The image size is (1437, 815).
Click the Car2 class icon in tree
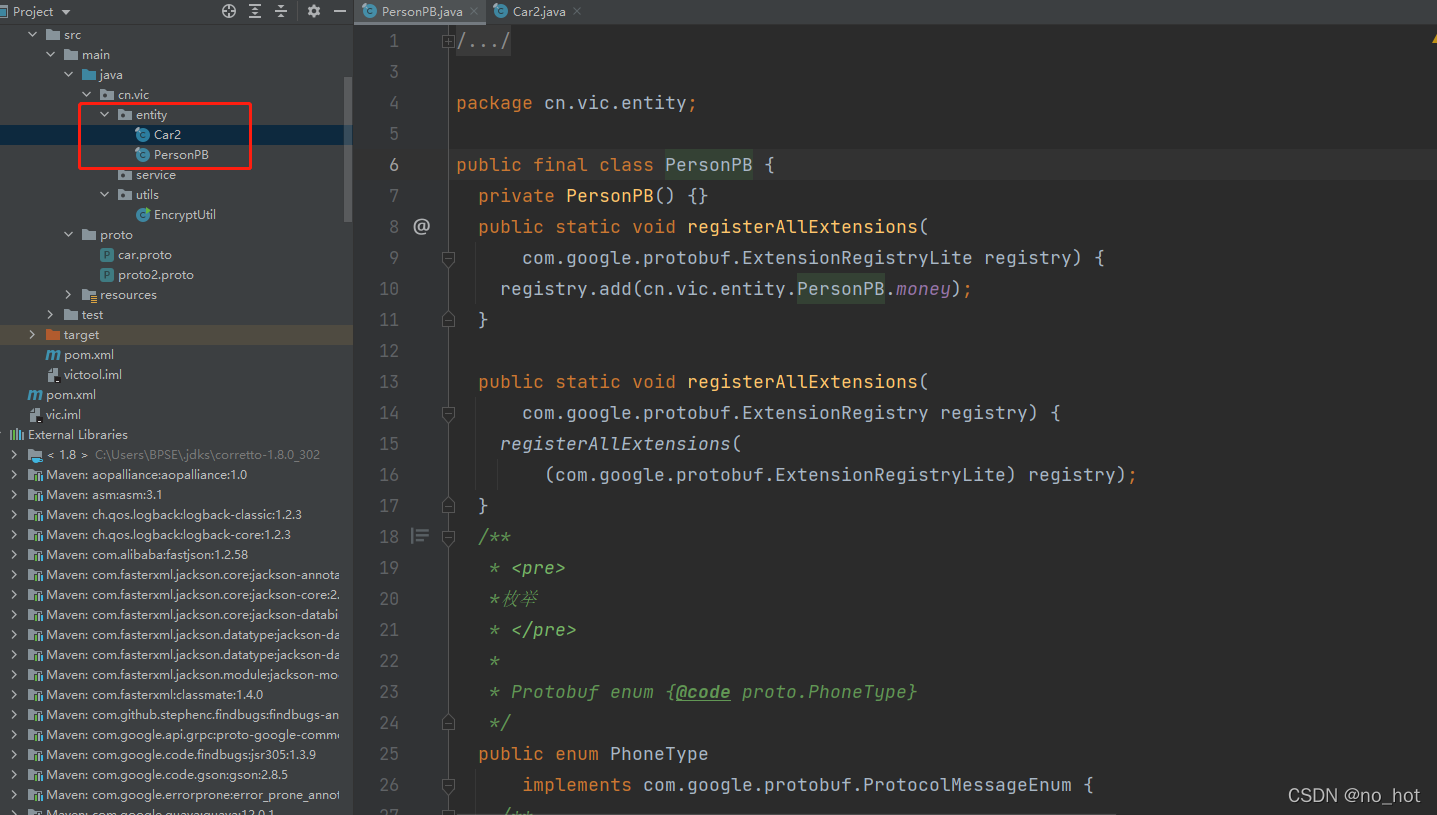pyautogui.click(x=143, y=135)
